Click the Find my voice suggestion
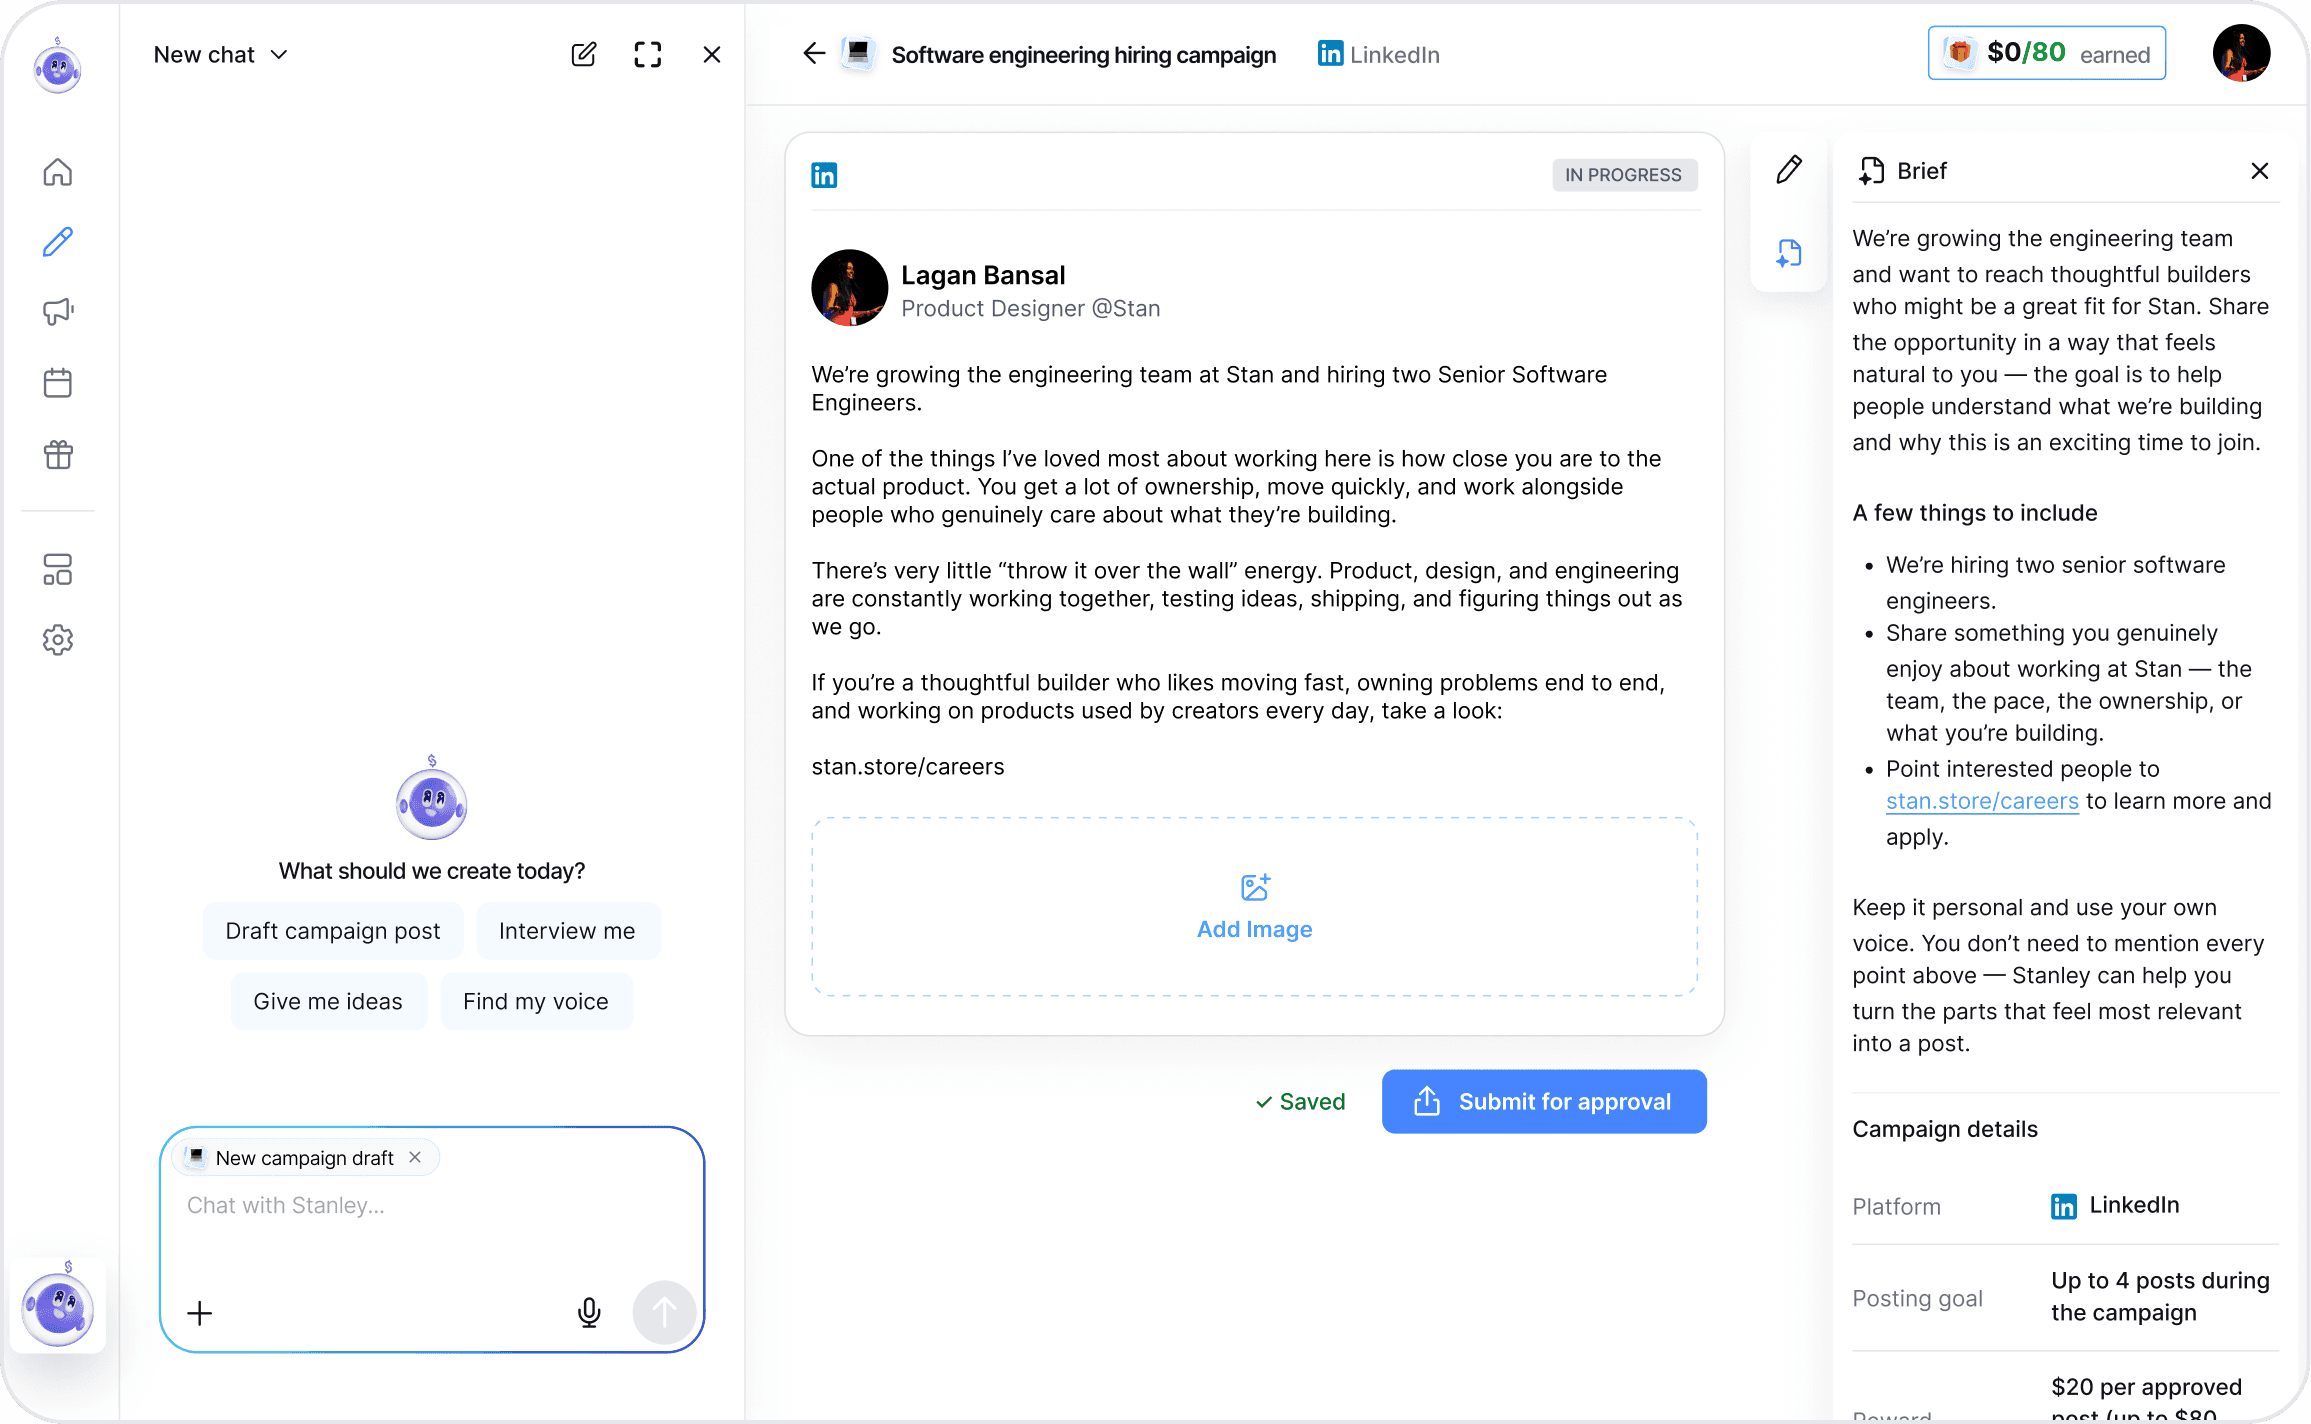 pyautogui.click(x=536, y=1001)
